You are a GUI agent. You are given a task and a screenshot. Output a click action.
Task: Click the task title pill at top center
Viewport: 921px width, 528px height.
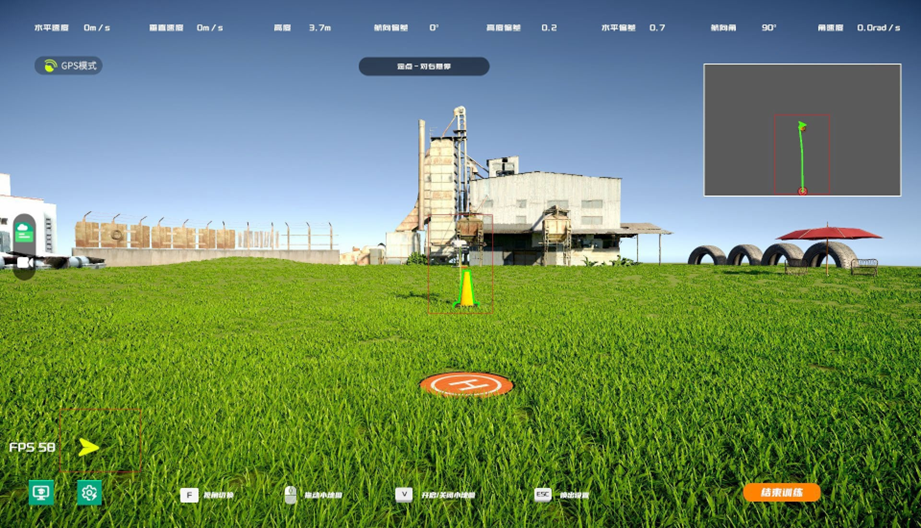click(424, 67)
